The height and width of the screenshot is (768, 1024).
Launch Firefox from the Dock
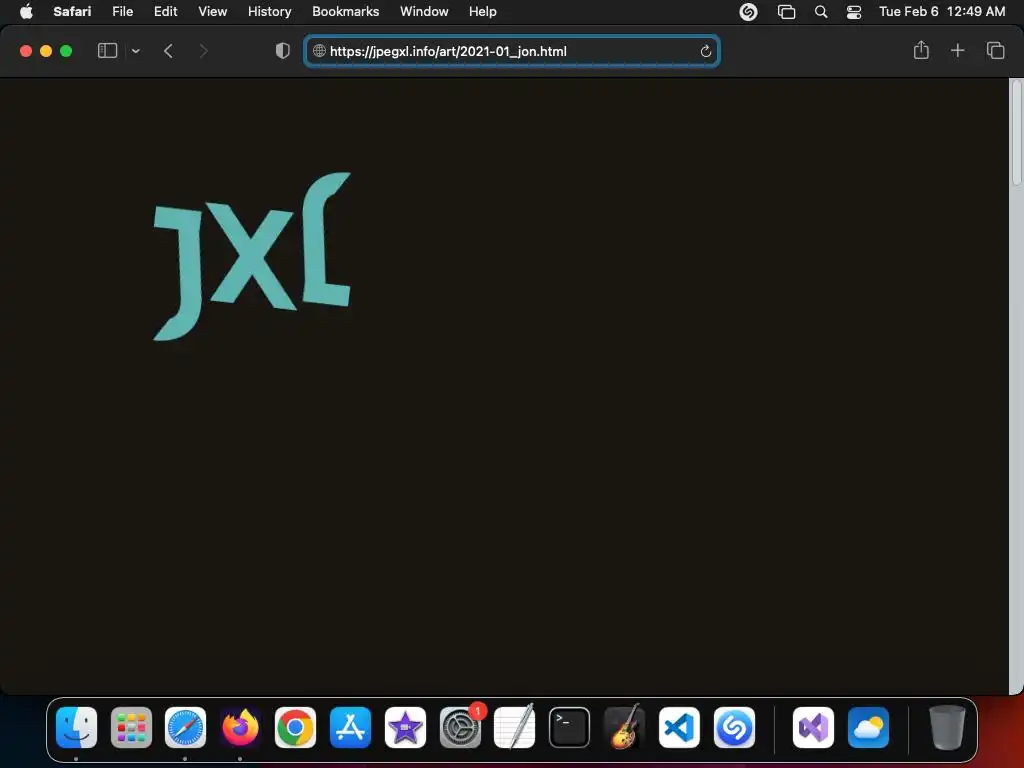(x=240, y=727)
